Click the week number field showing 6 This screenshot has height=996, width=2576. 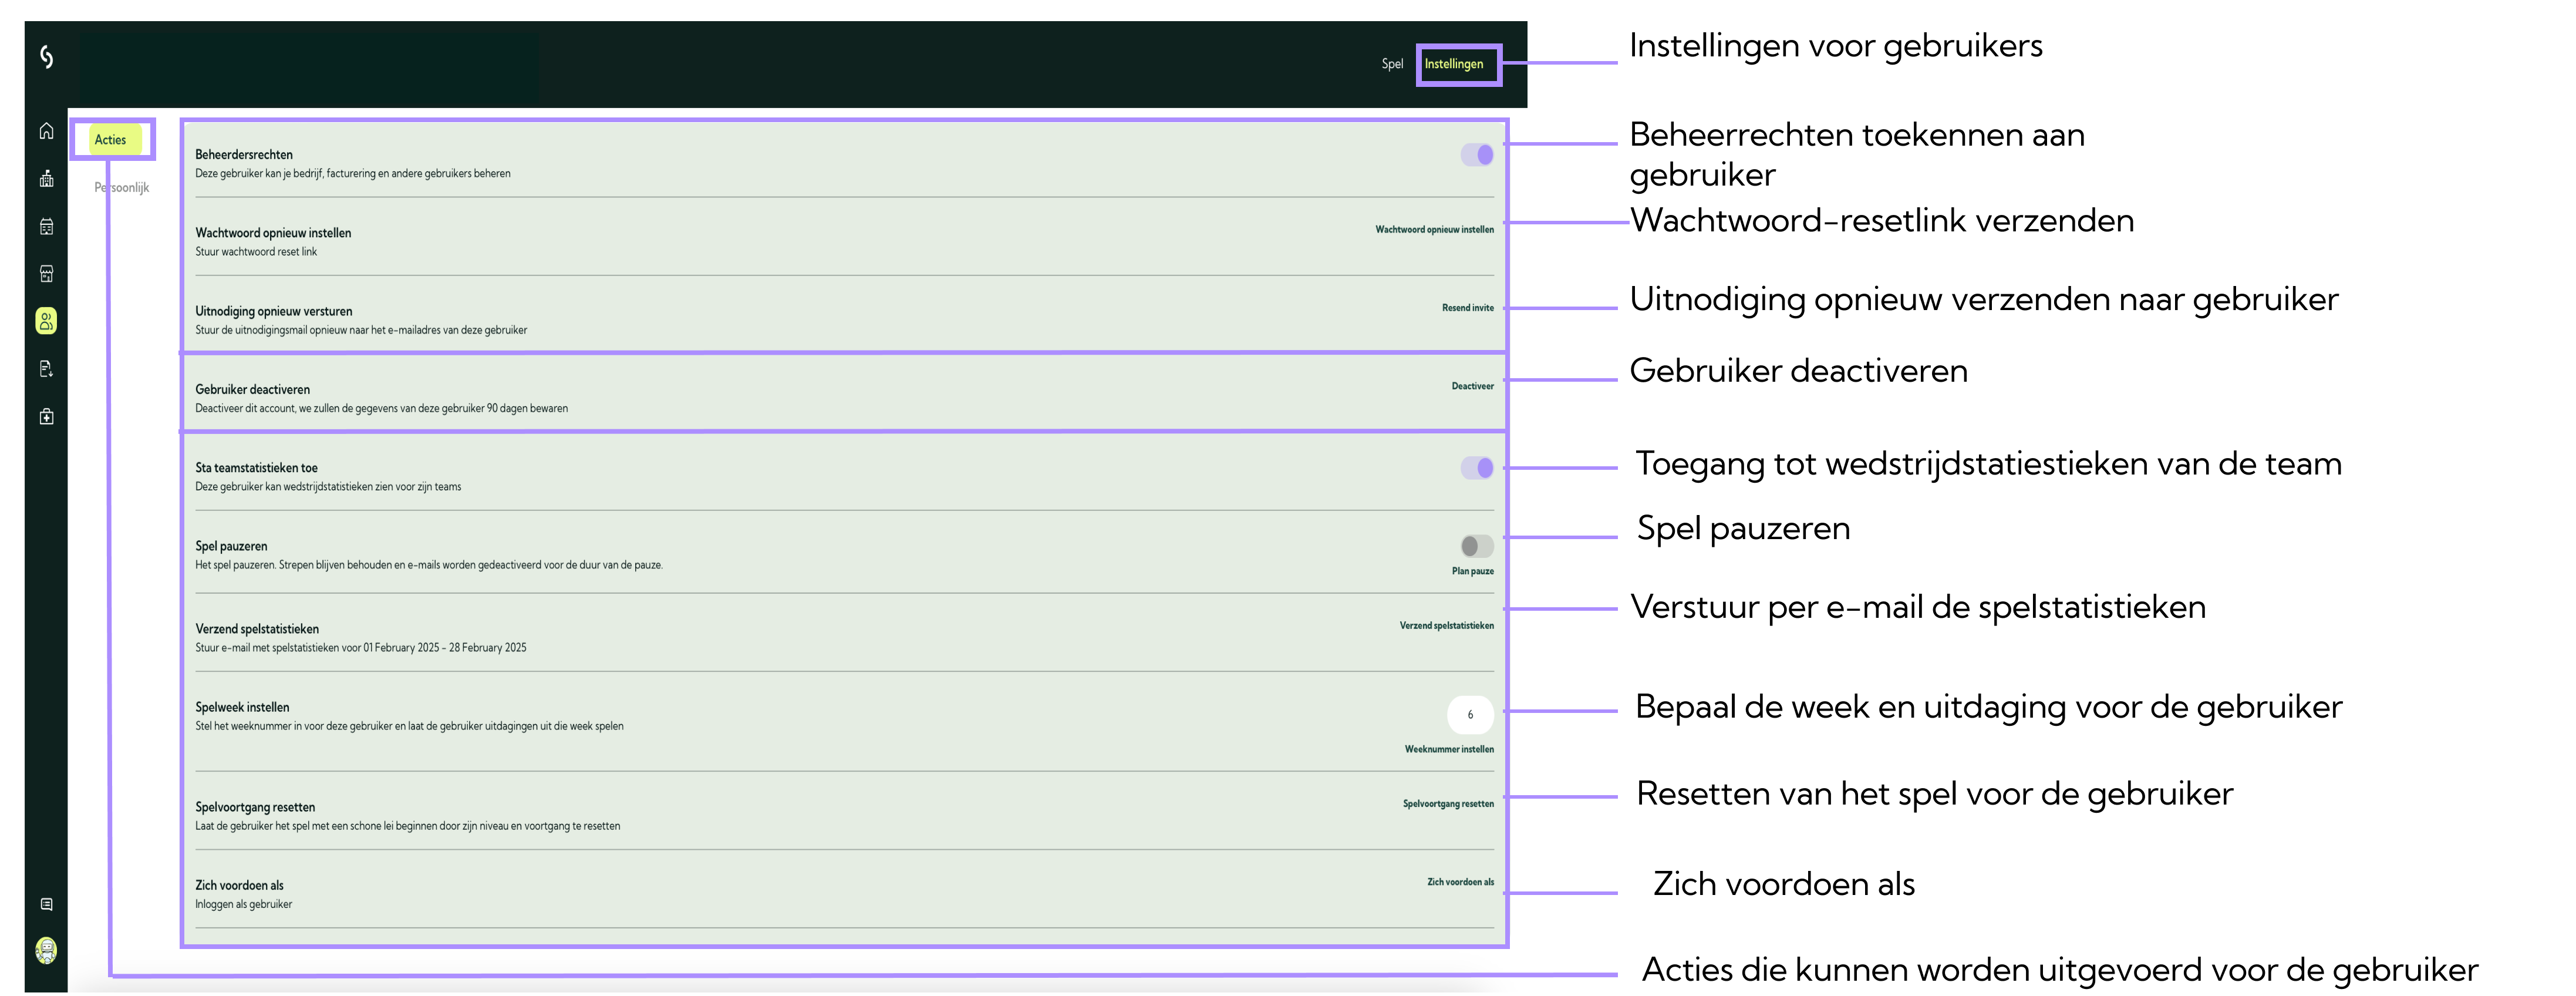1470,715
